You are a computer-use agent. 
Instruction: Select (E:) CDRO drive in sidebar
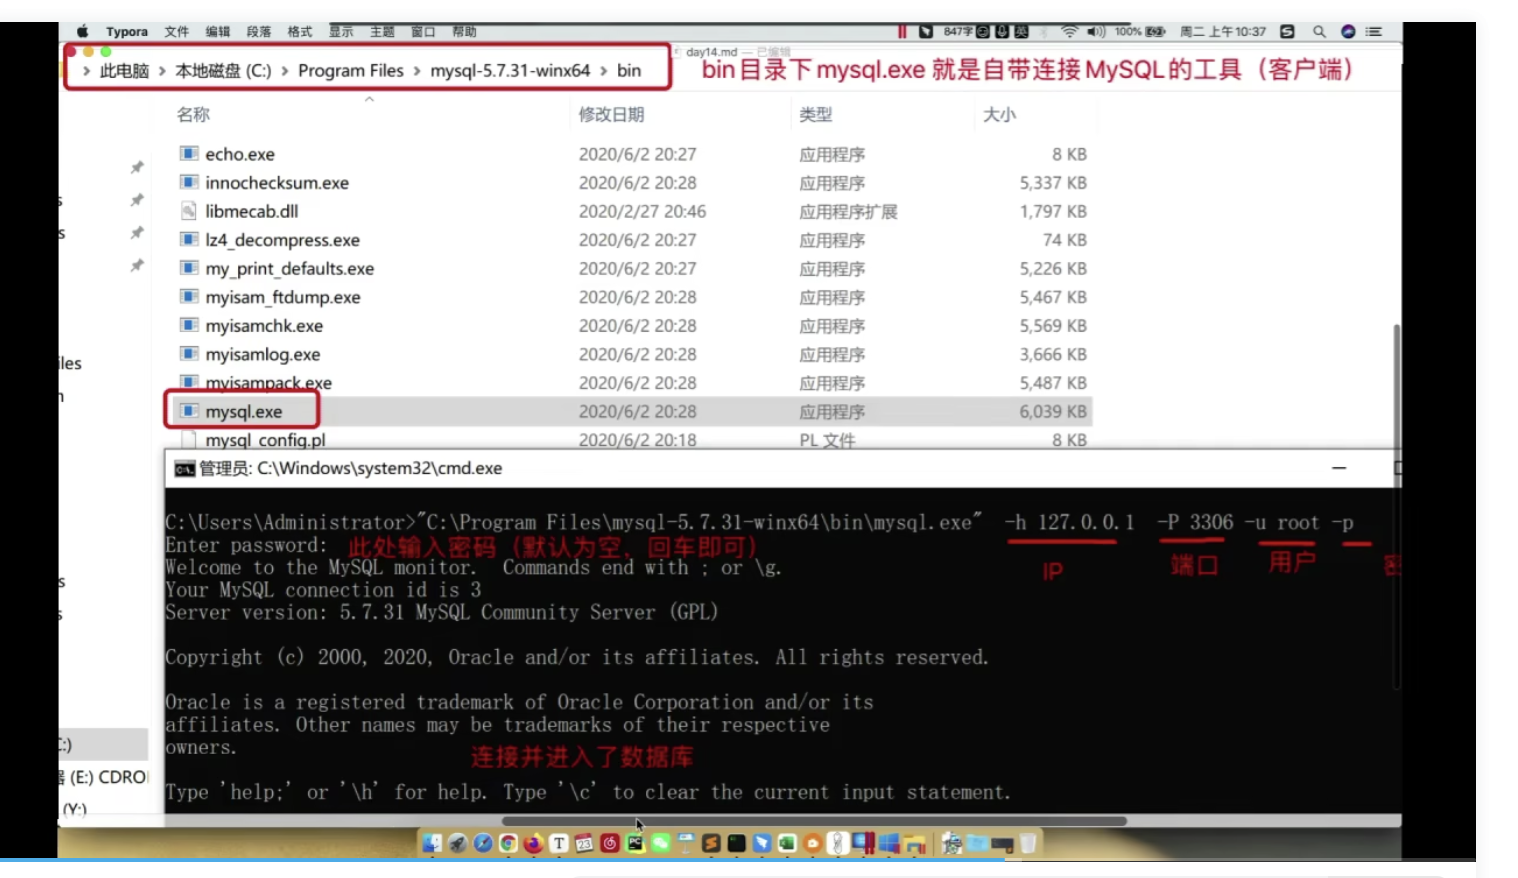coord(103,777)
